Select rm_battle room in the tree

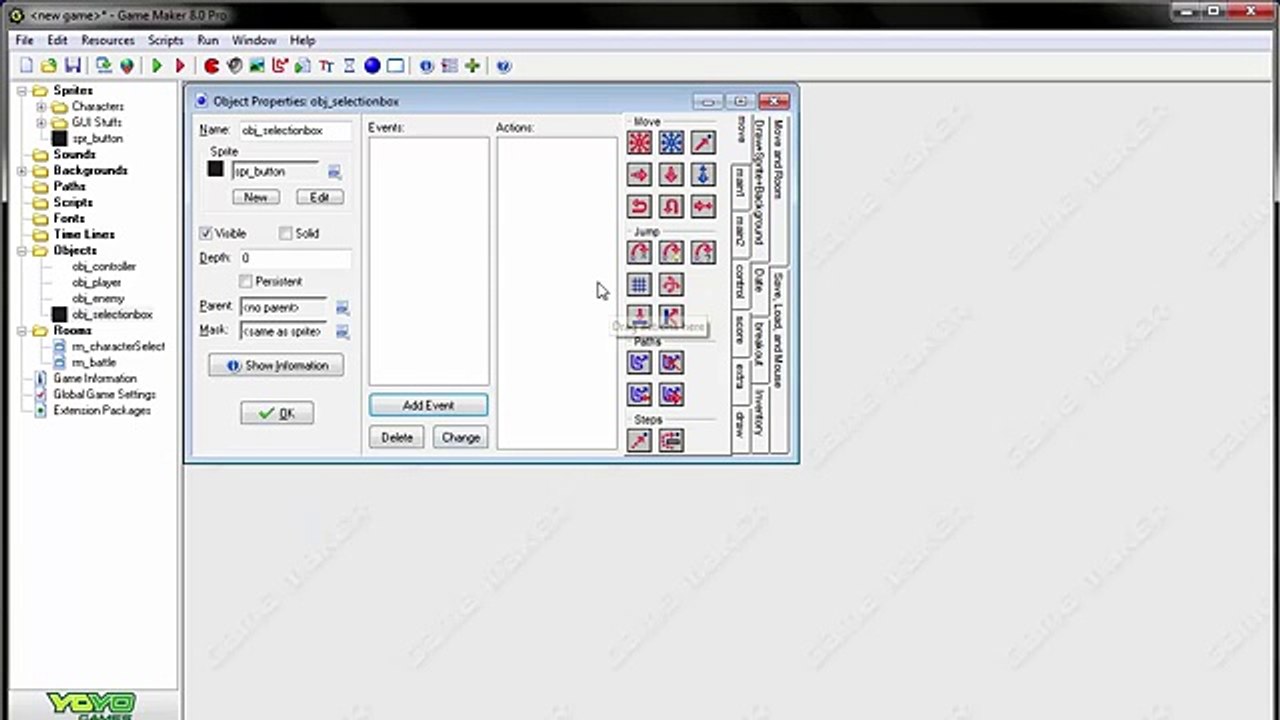[94, 363]
